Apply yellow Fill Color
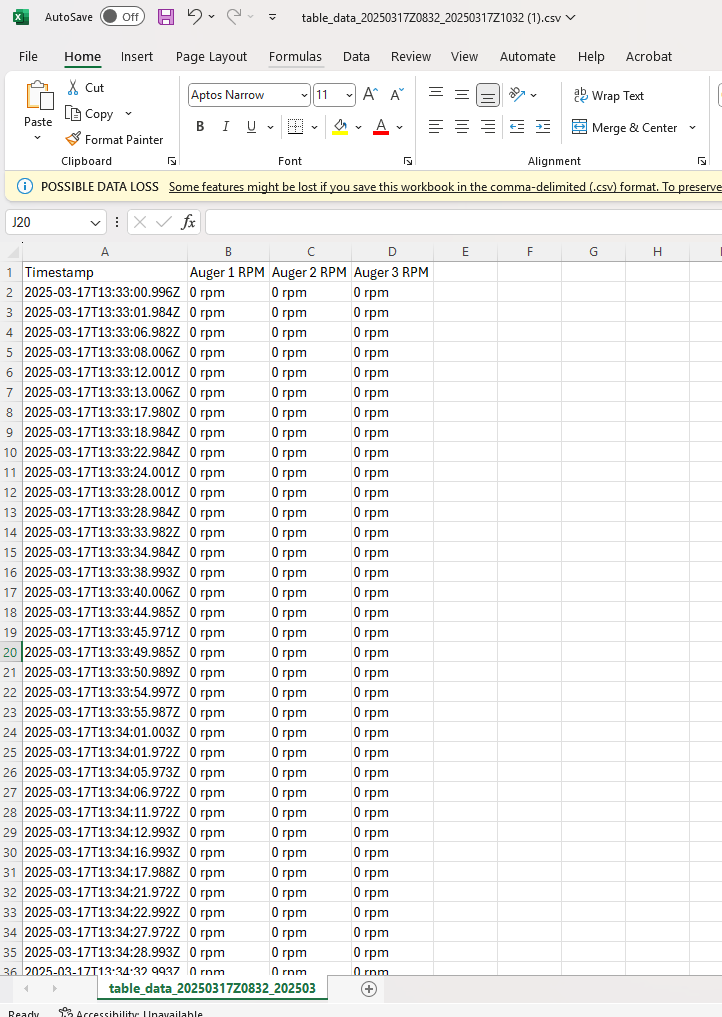This screenshot has width=722, height=1017. coord(341,126)
